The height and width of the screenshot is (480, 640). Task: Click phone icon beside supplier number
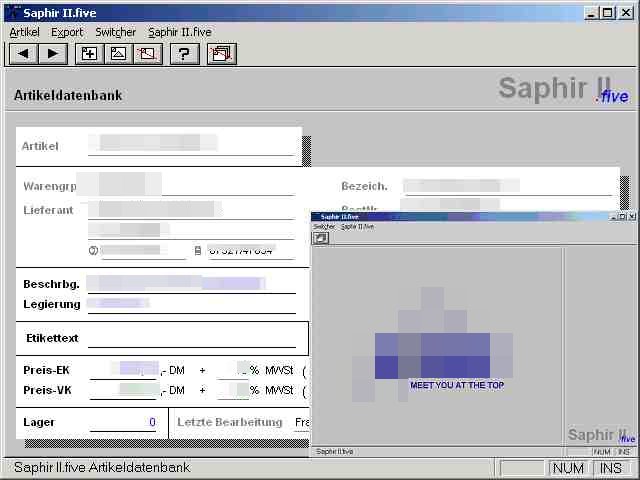pos(93,251)
